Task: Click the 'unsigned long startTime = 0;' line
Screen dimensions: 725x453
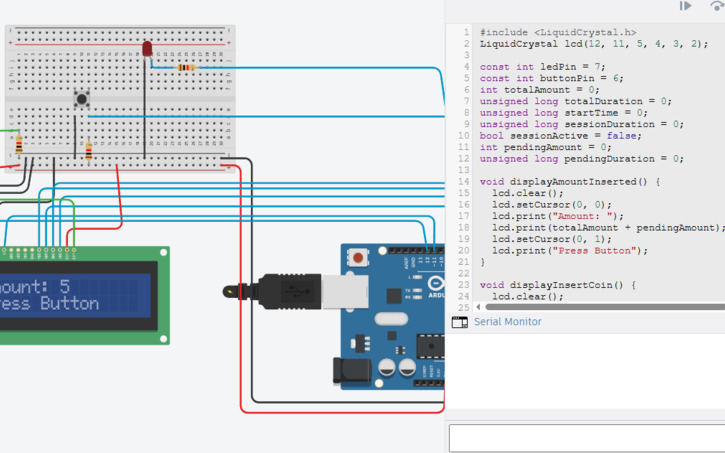Action: (564, 113)
